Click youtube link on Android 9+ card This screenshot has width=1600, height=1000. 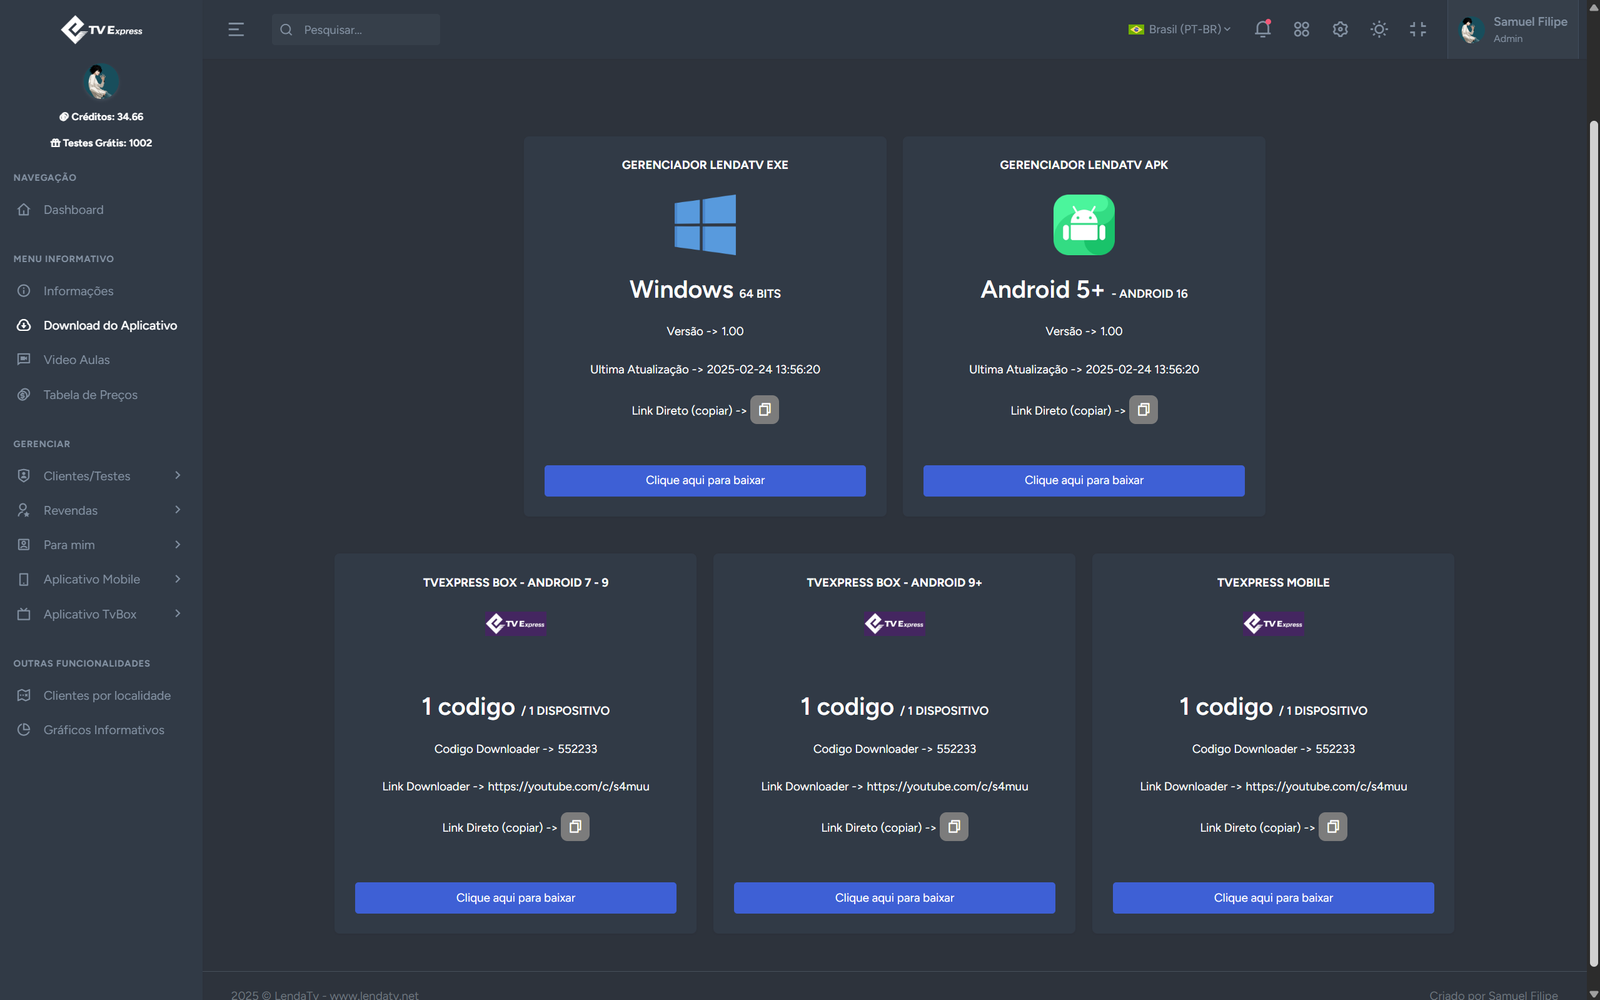click(x=947, y=787)
